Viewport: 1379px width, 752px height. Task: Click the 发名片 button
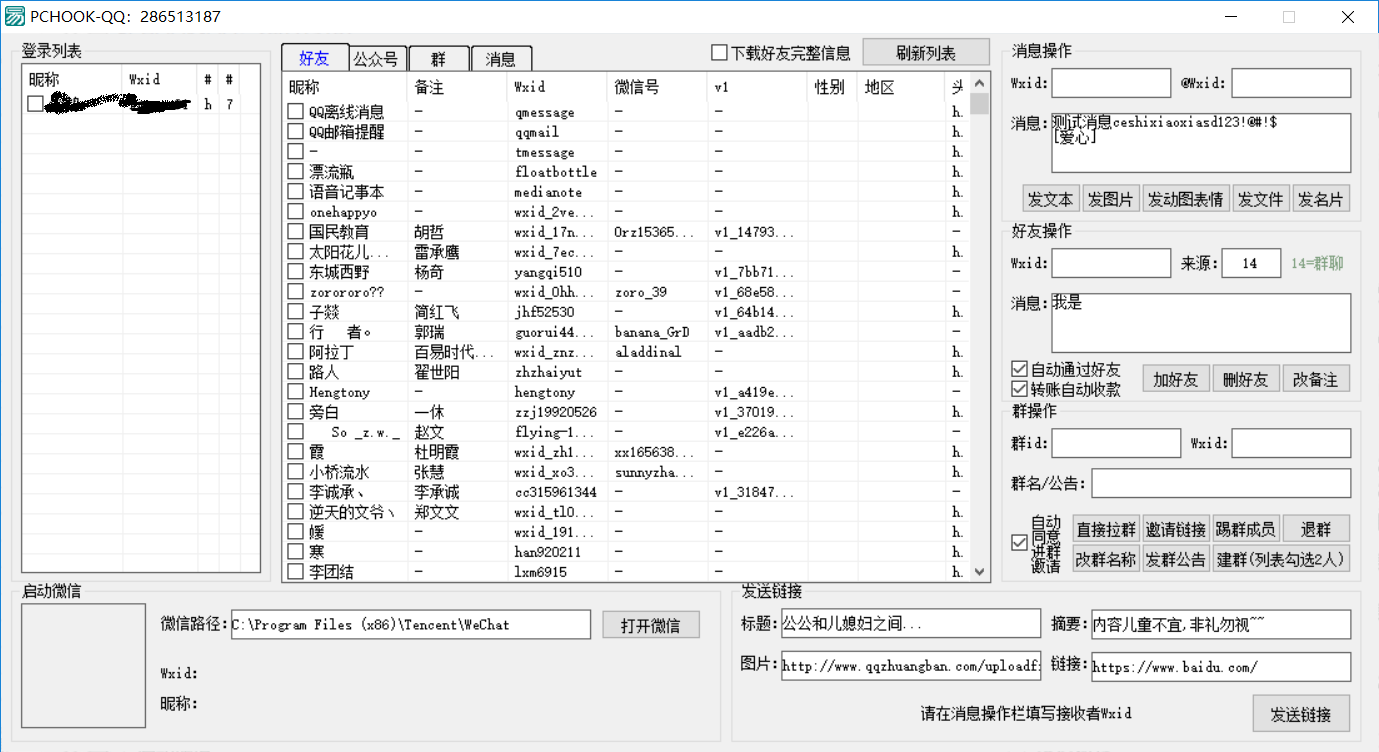point(1321,199)
